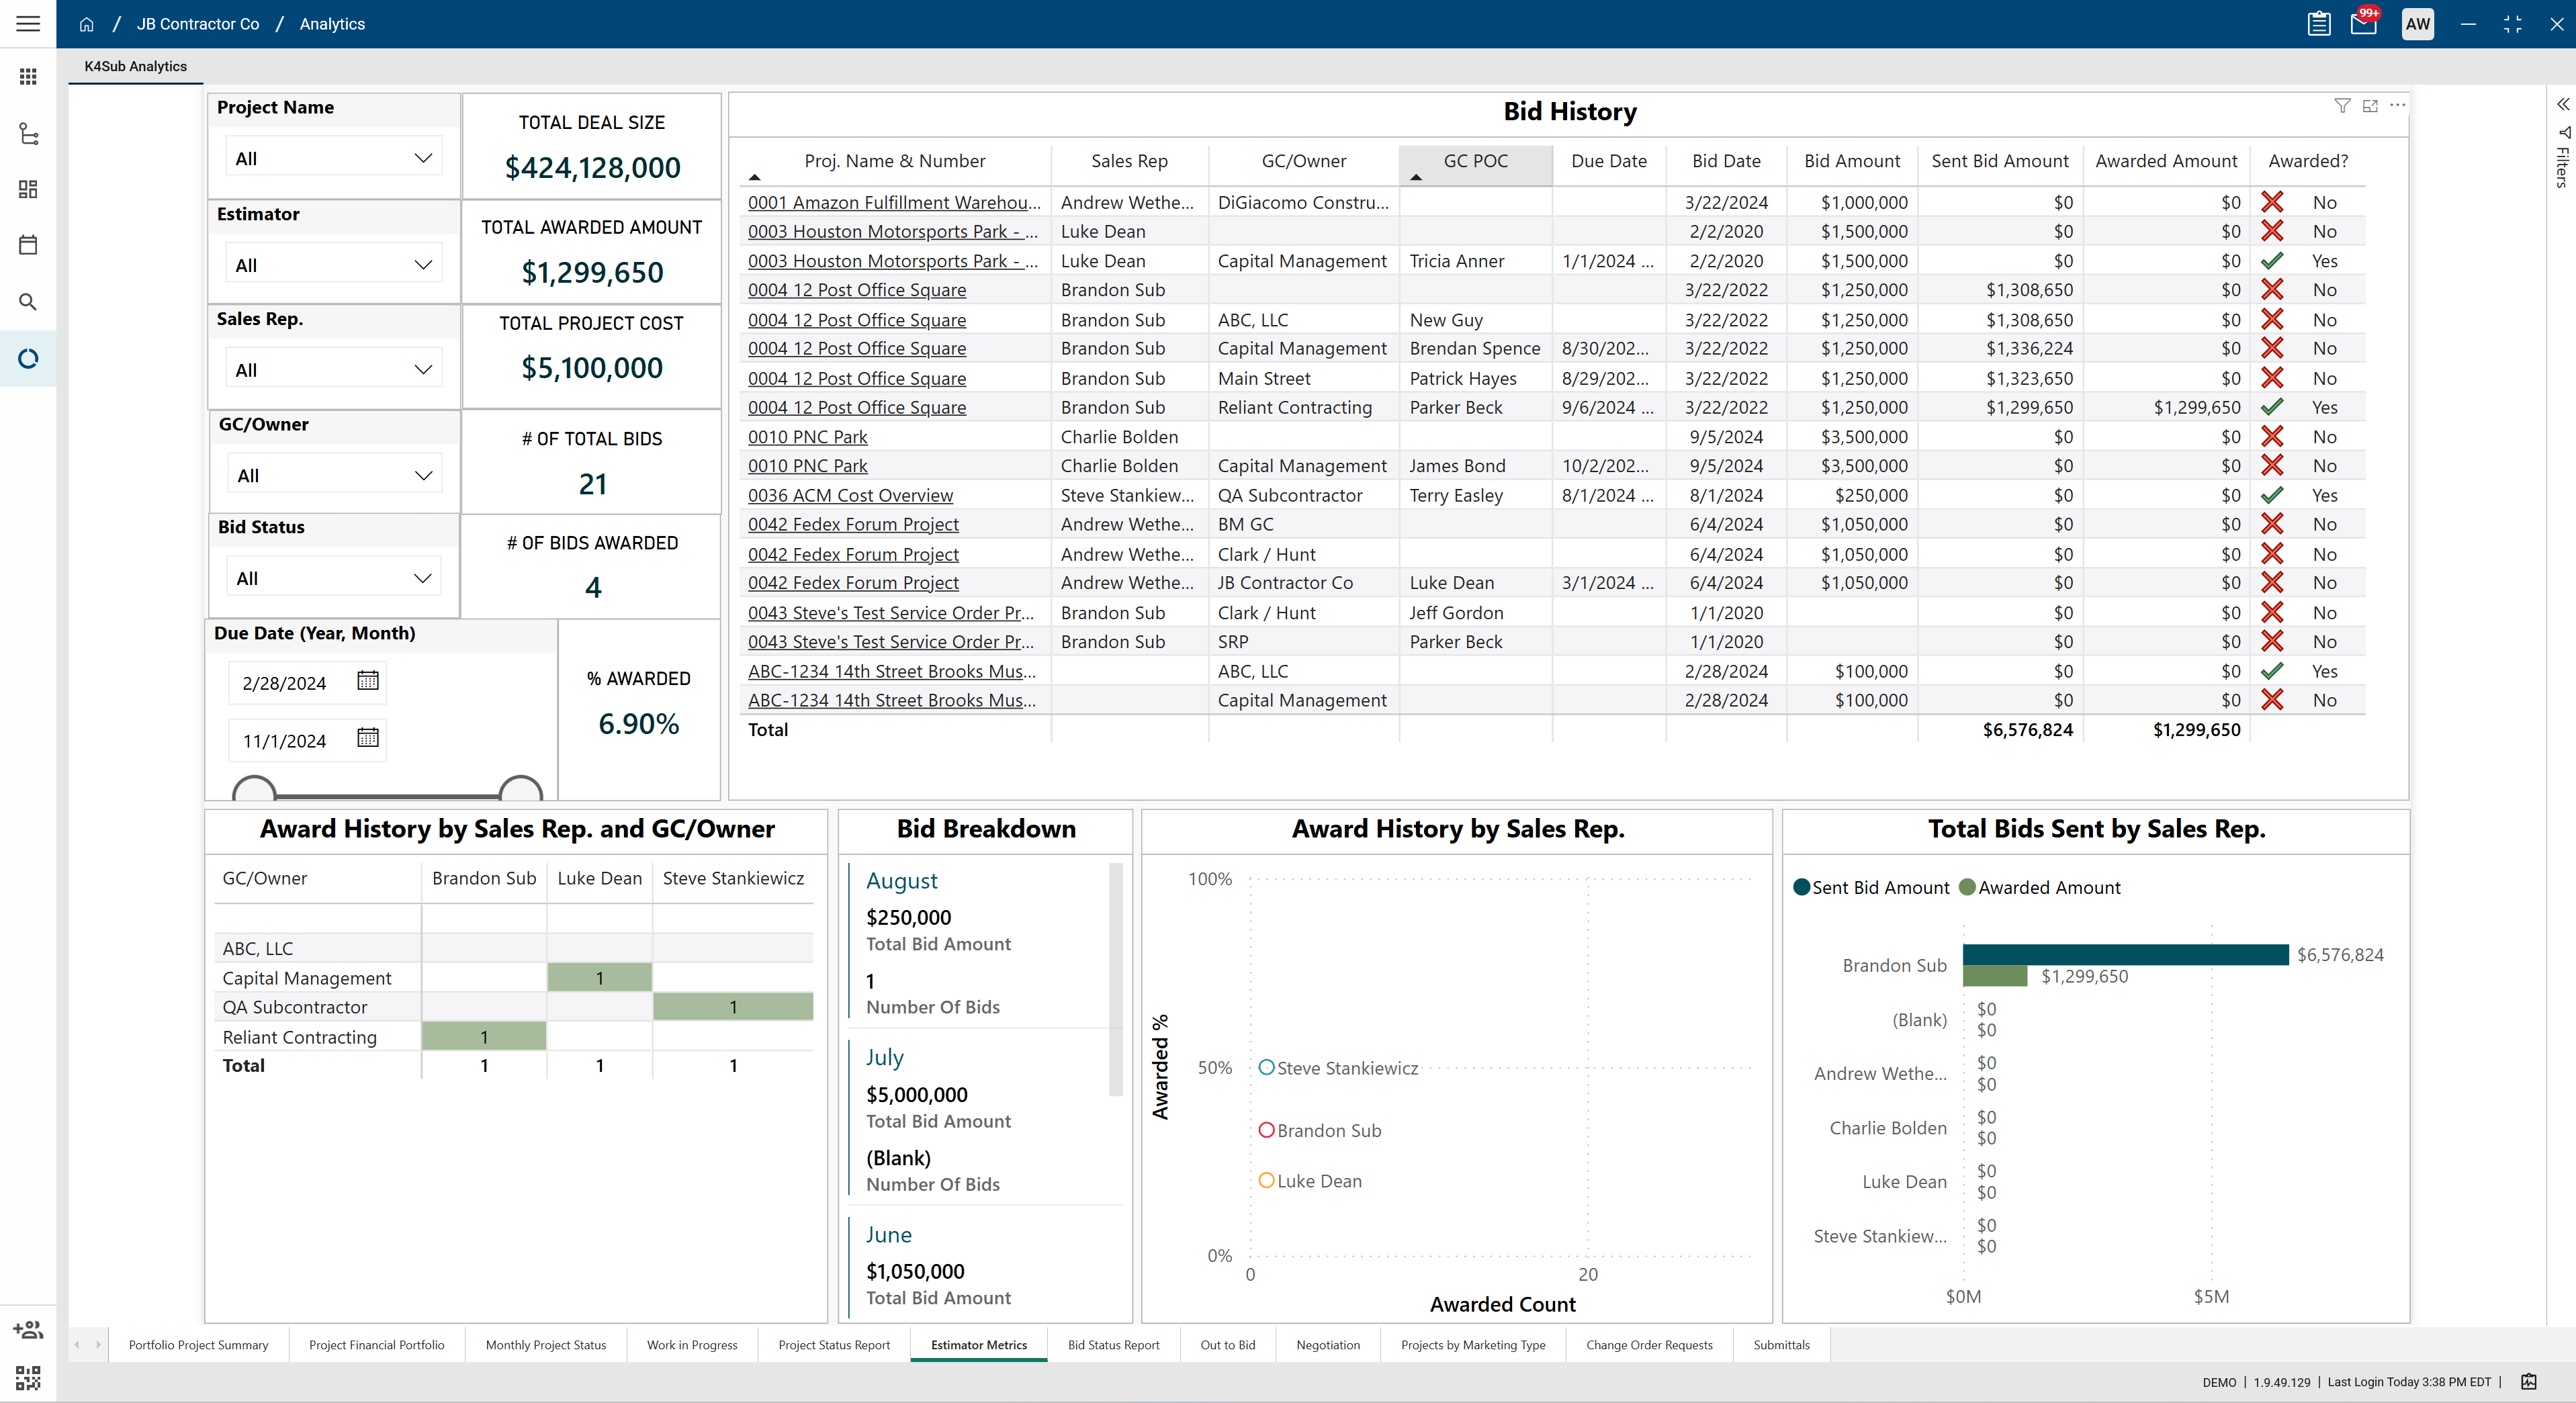
Task: Open the Work in Progress tab
Action: tap(692, 1345)
